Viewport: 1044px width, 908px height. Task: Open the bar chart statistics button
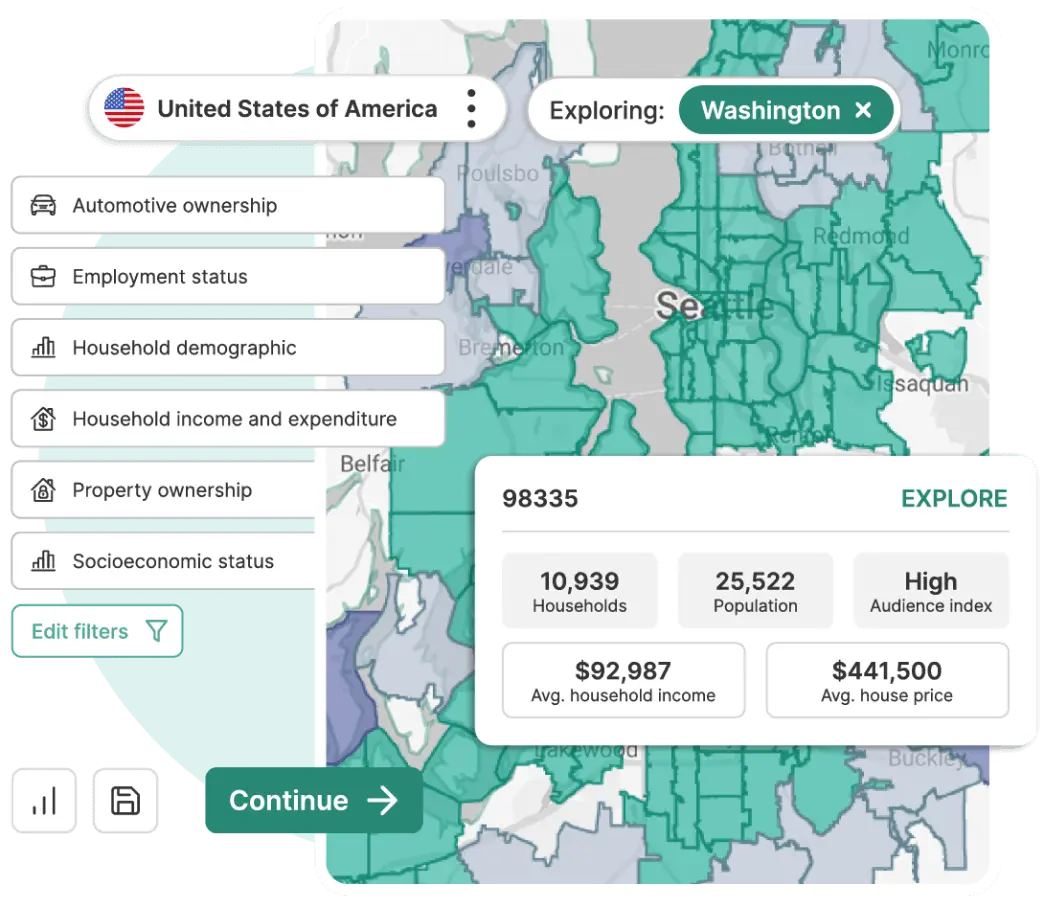[x=44, y=801]
